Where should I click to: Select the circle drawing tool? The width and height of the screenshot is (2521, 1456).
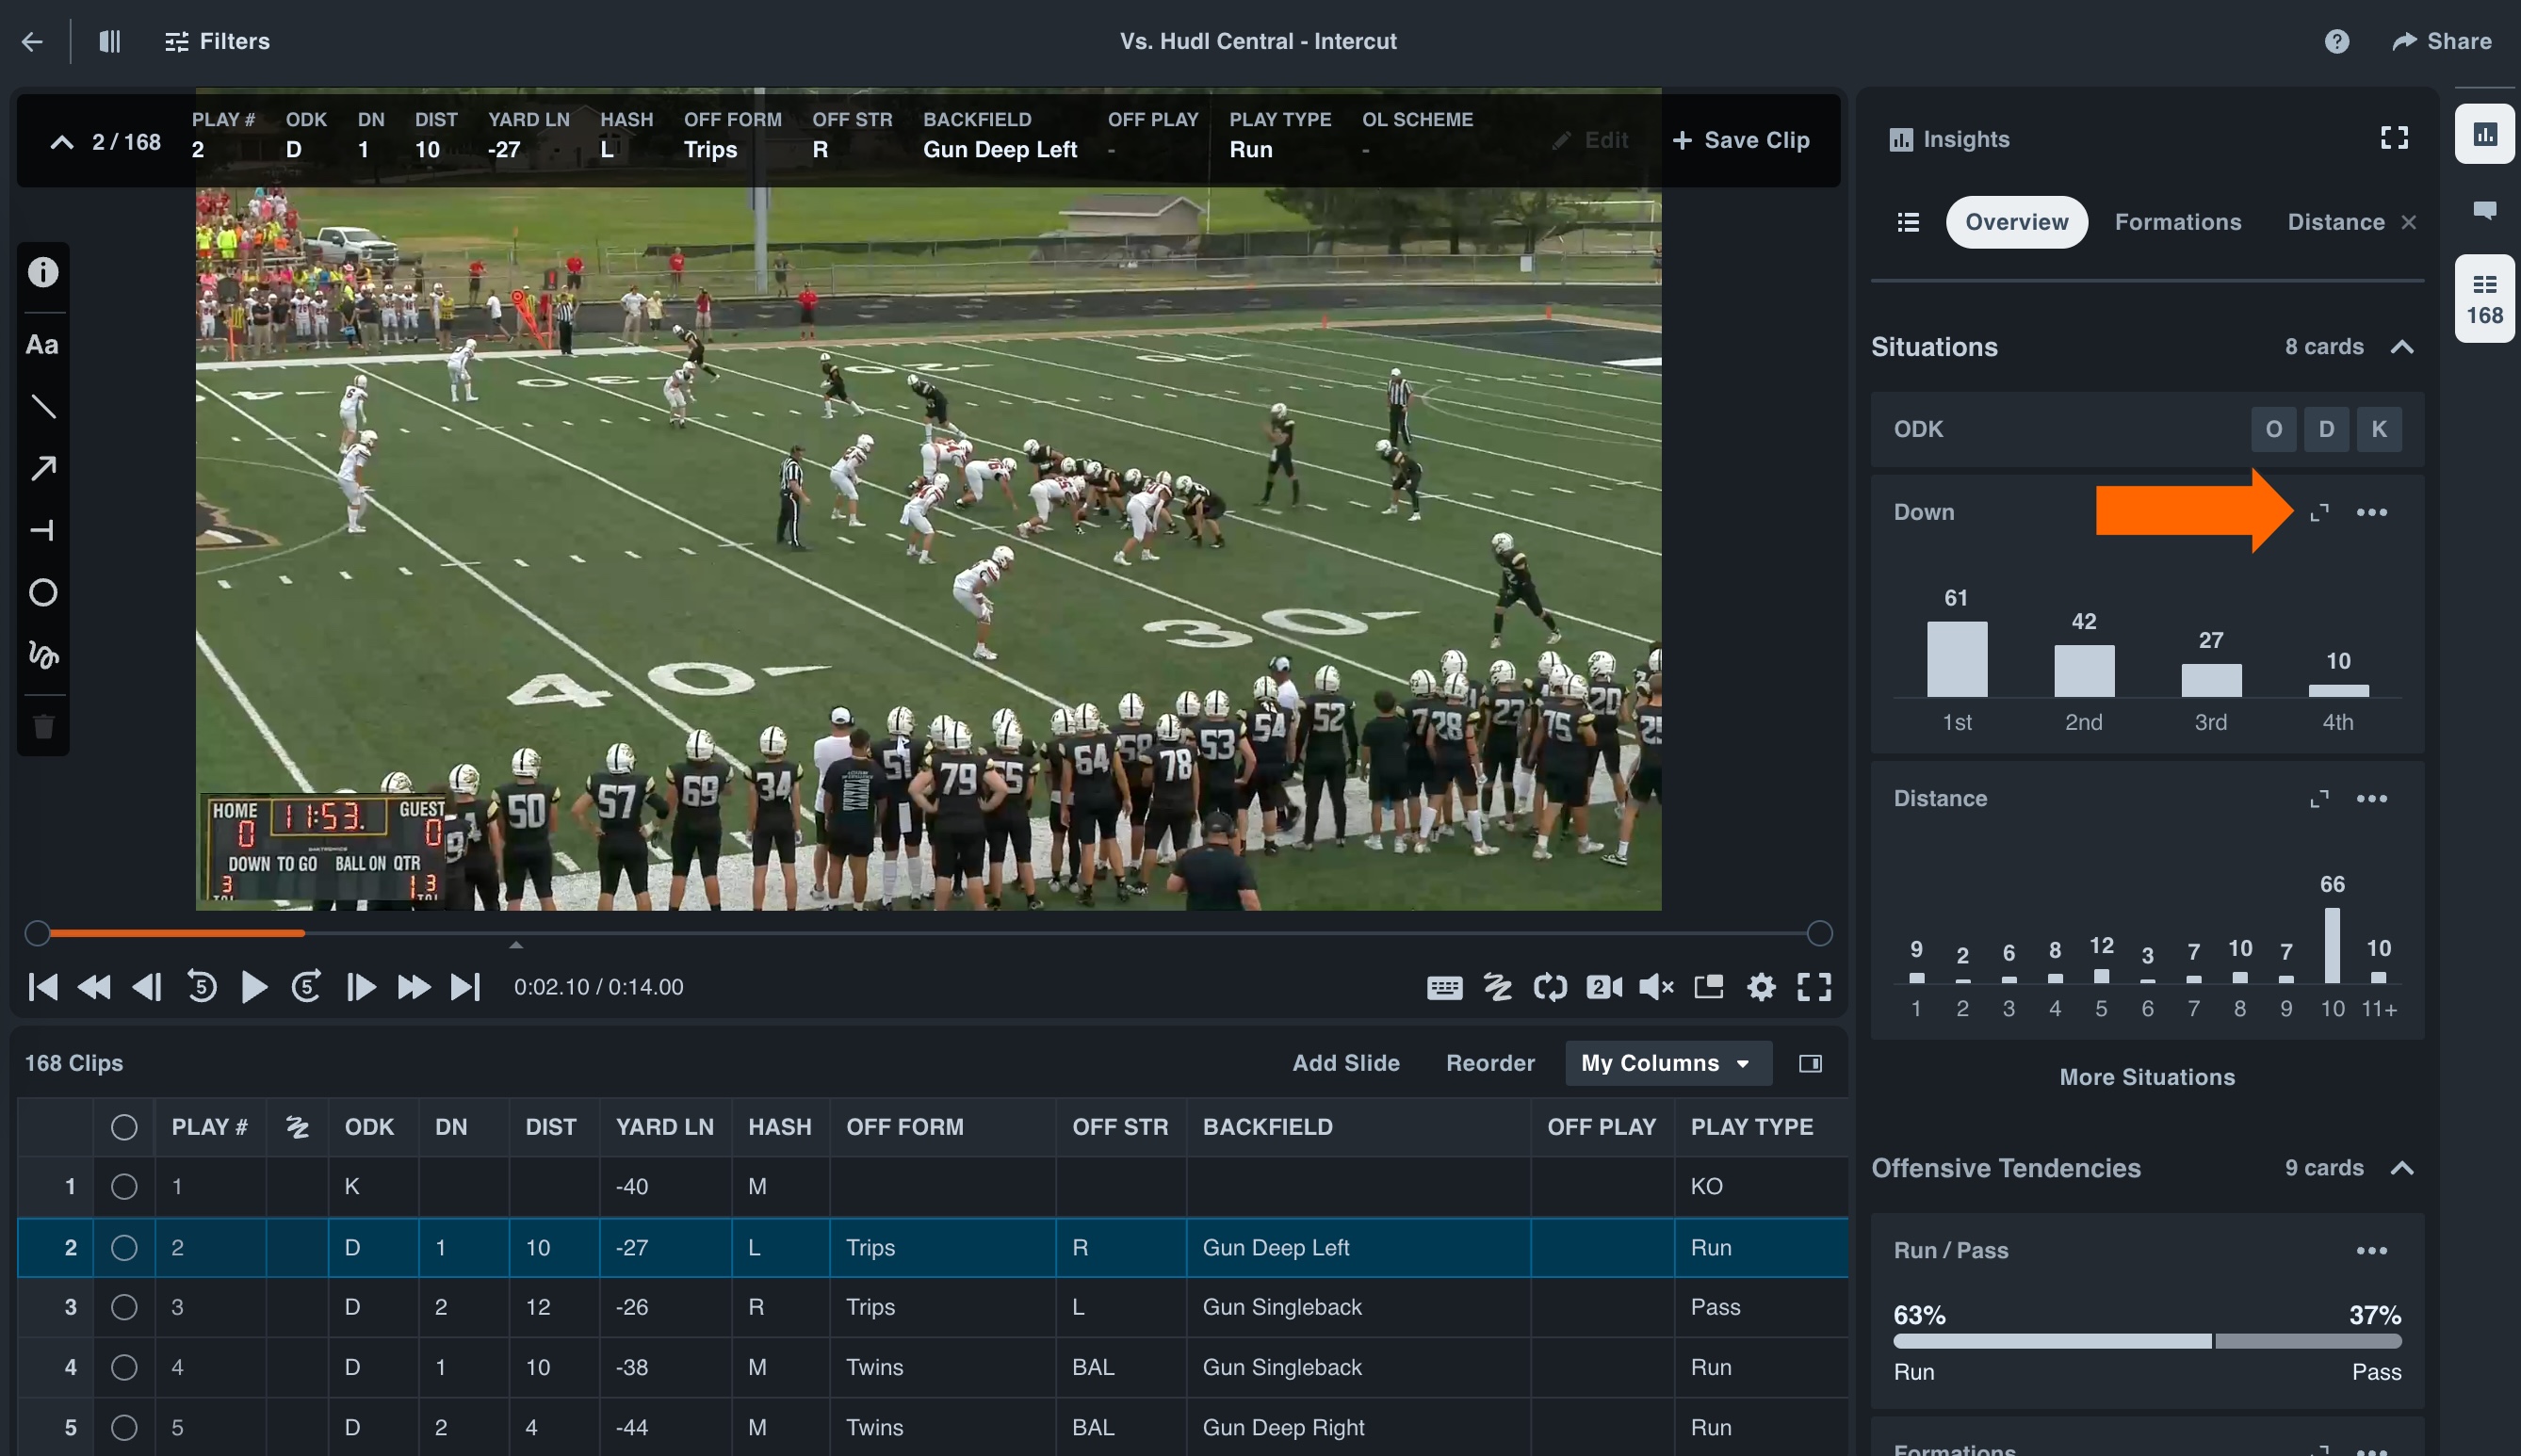(43, 593)
